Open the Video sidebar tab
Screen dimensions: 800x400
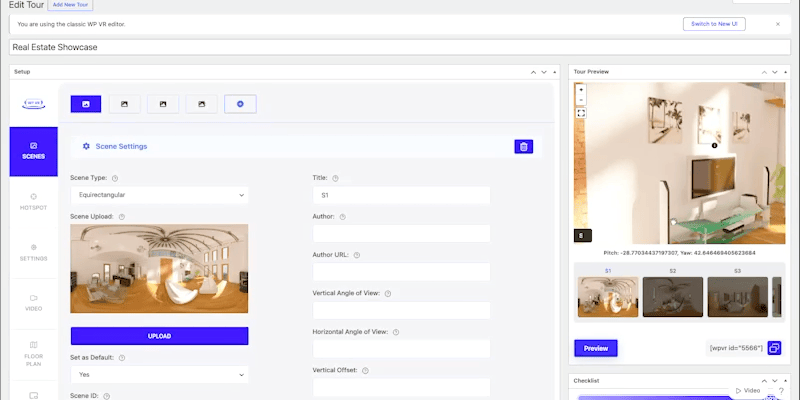point(34,303)
